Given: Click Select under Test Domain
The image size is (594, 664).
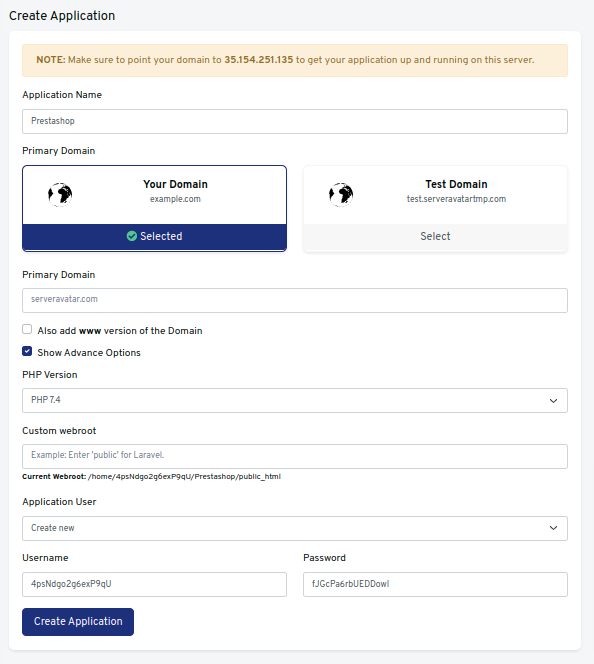Looking at the screenshot, I should click(435, 236).
